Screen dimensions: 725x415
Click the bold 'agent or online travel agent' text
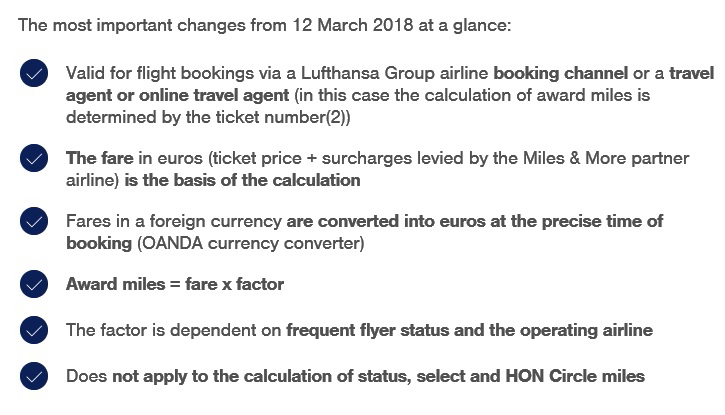click(x=178, y=96)
